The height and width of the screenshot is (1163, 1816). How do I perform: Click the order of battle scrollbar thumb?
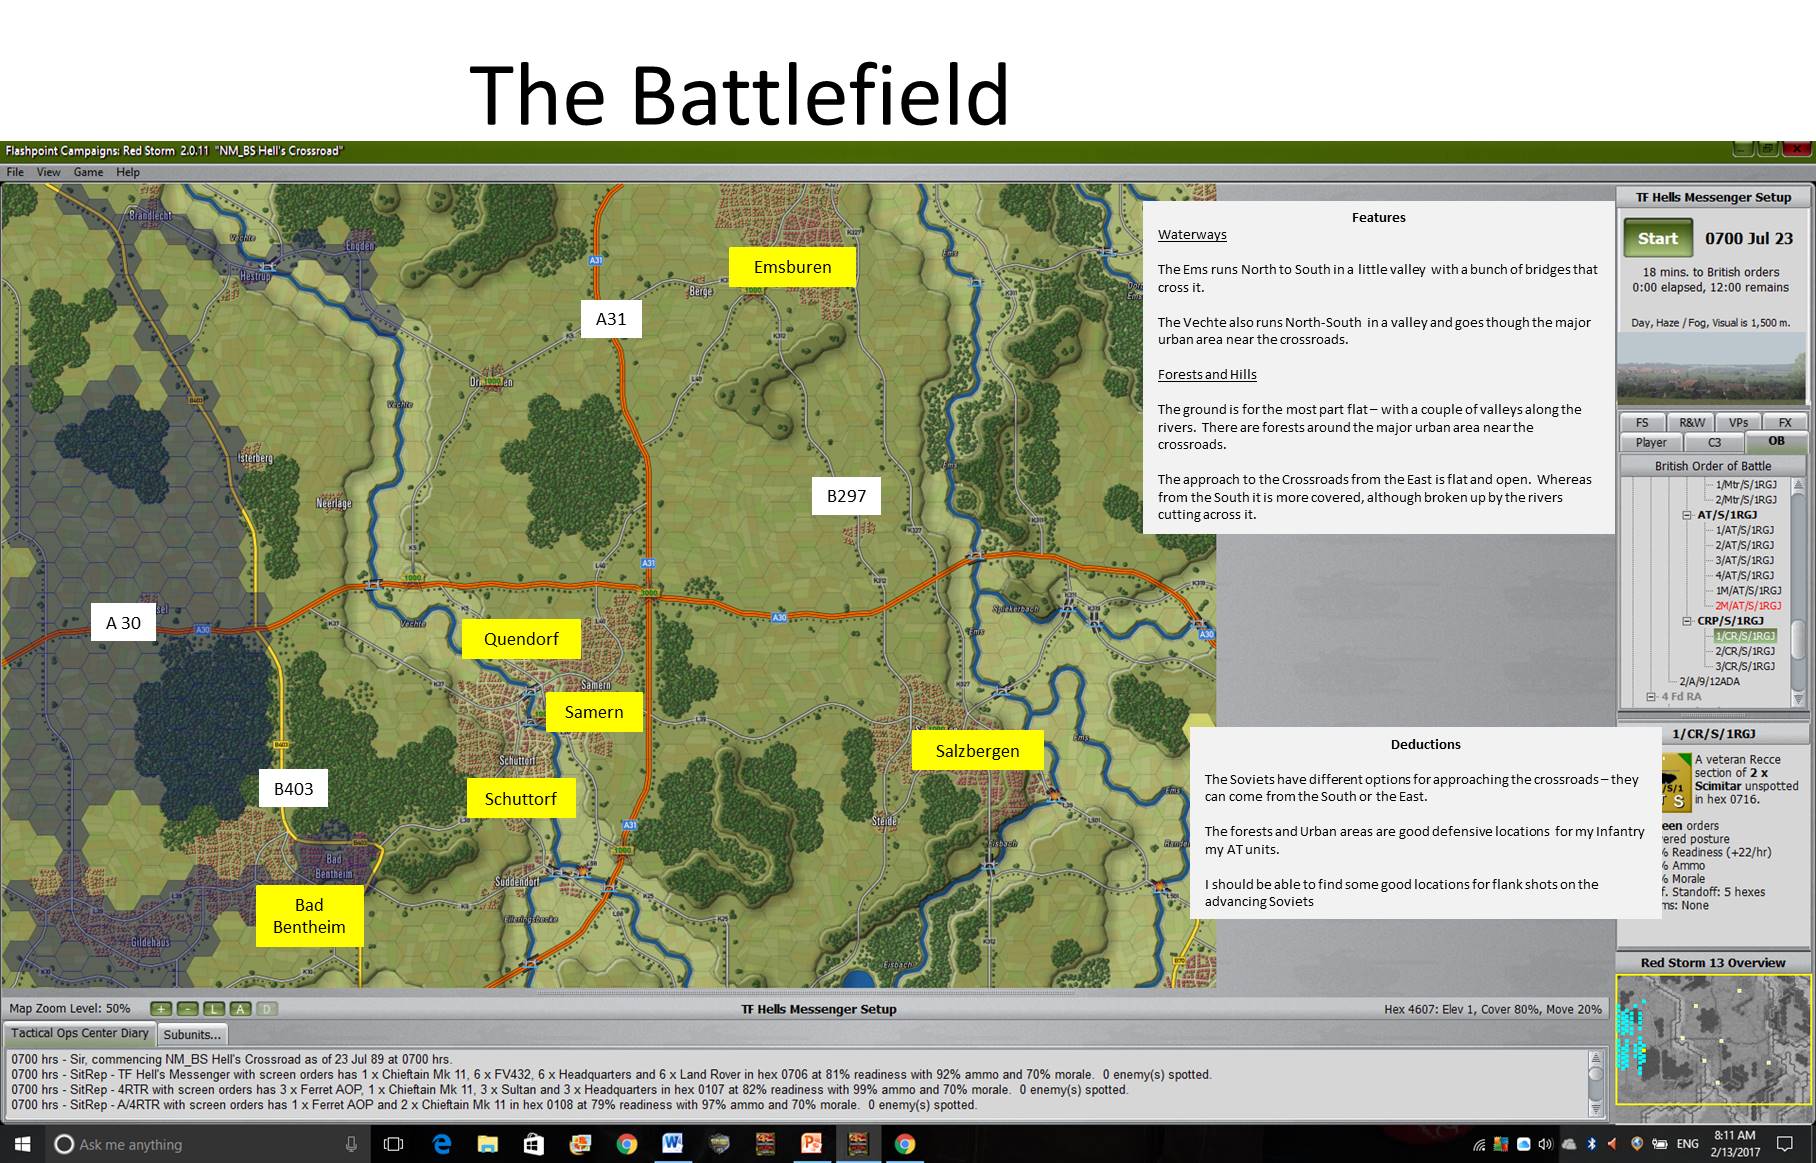click(x=1798, y=641)
